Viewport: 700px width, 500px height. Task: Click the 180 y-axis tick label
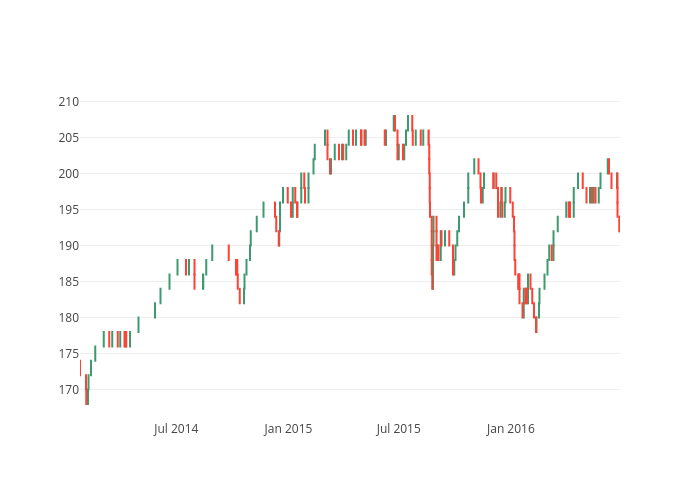(68, 318)
